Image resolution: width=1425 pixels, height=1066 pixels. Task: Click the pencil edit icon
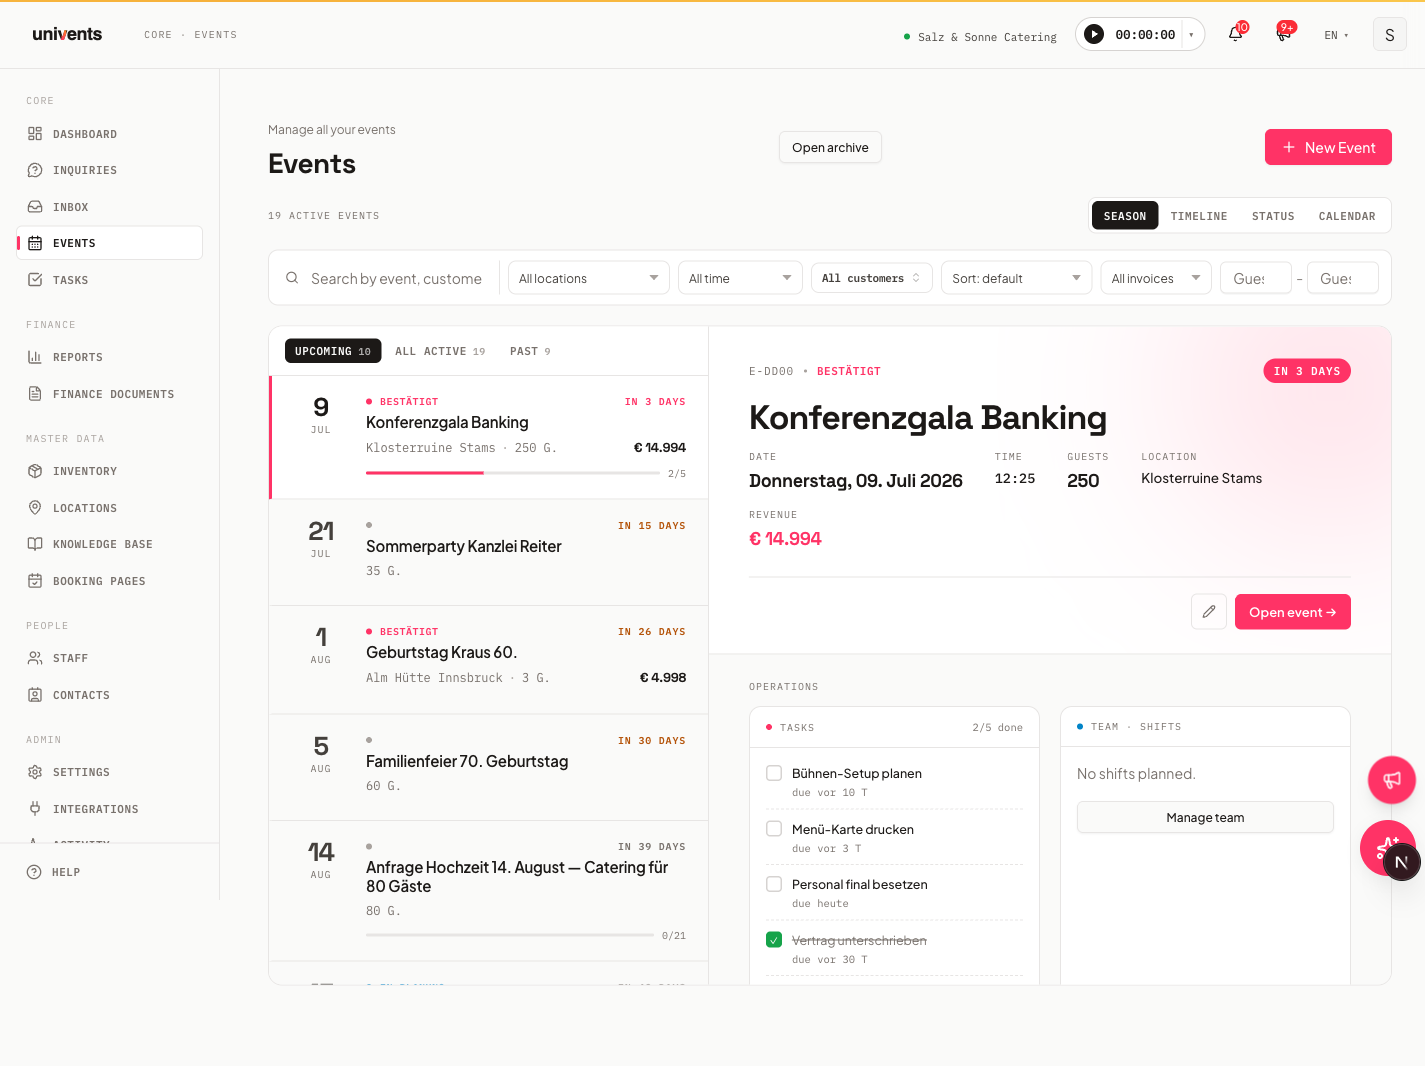coord(1208,612)
